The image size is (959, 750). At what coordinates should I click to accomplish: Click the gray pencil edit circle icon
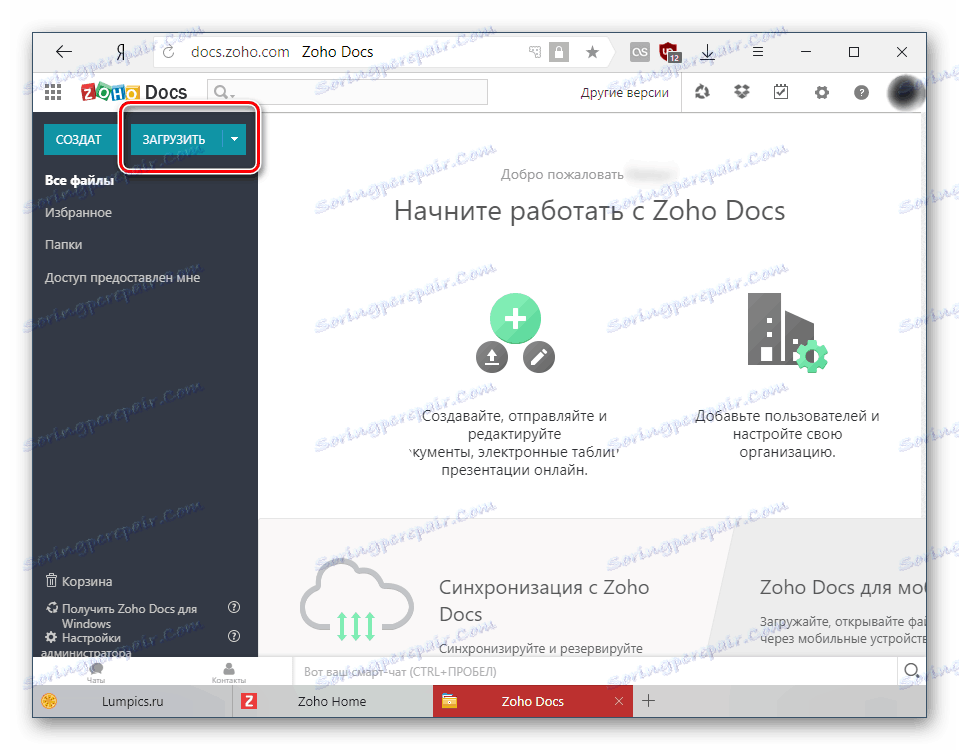click(x=539, y=357)
